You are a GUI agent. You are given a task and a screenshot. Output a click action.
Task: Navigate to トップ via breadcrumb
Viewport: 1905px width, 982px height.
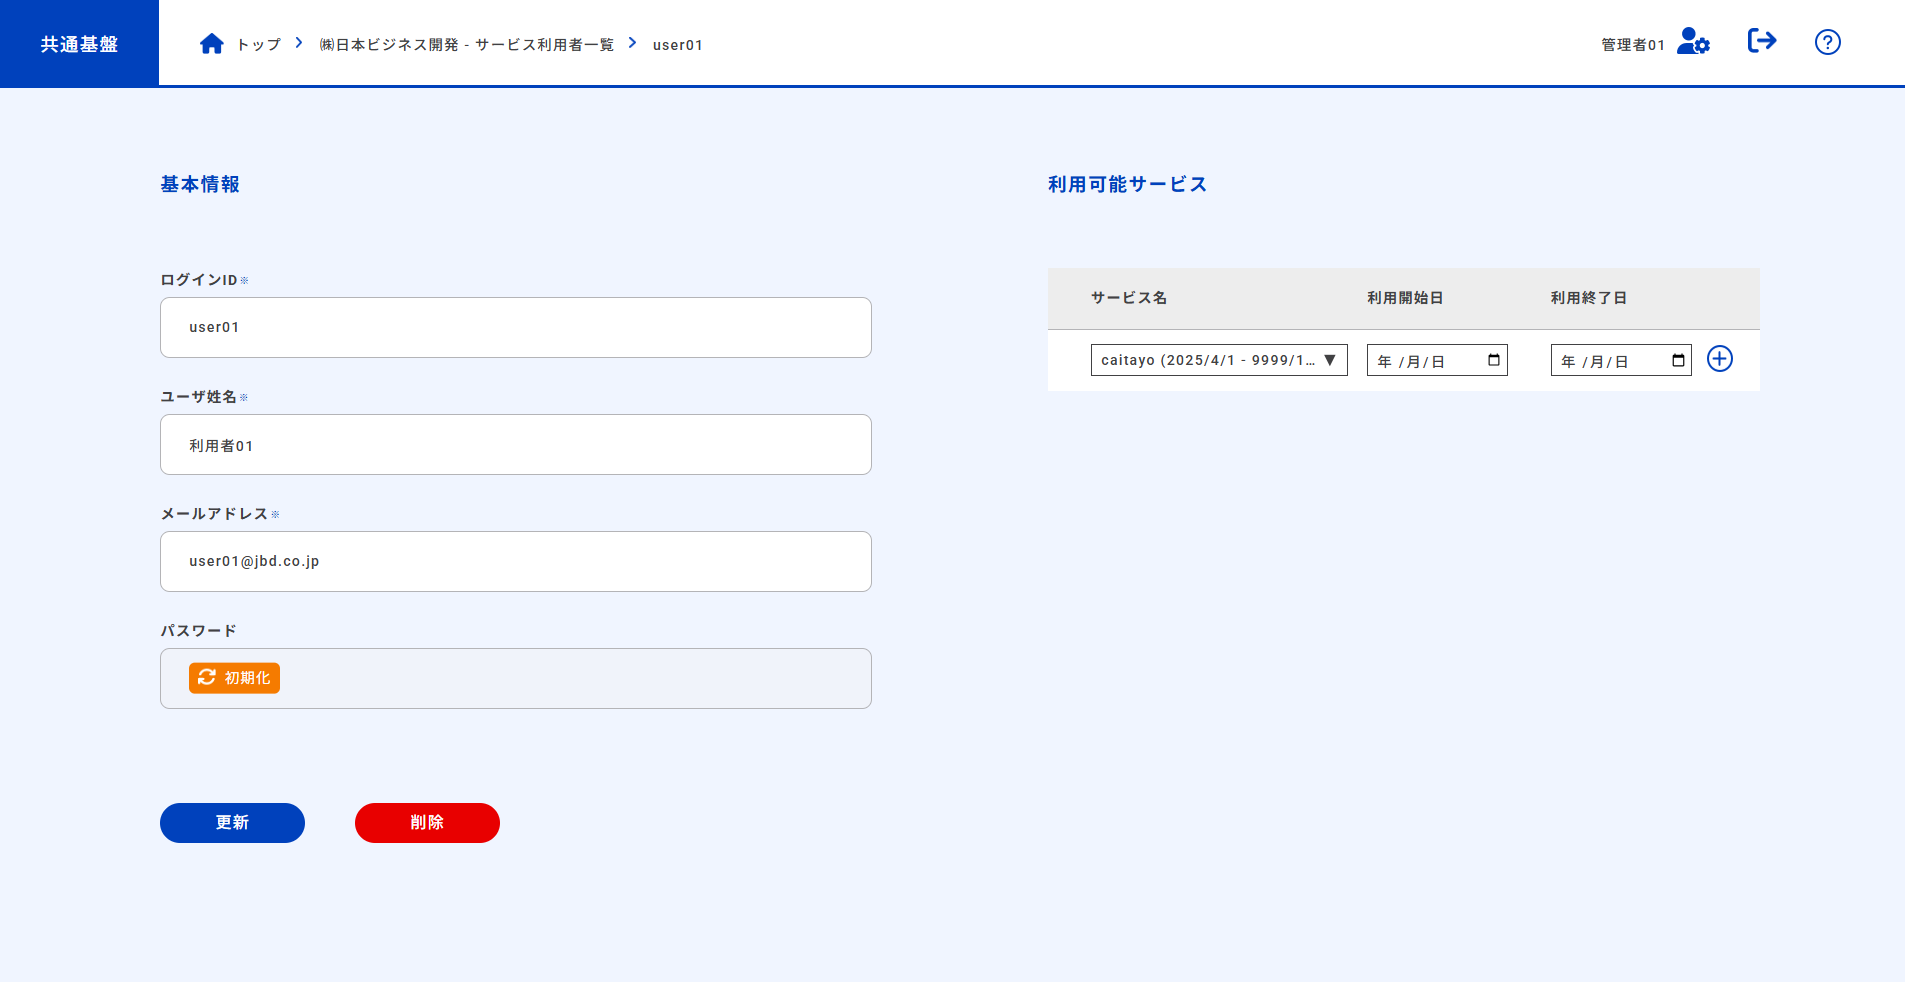pyautogui.click(x=258, y=44)
